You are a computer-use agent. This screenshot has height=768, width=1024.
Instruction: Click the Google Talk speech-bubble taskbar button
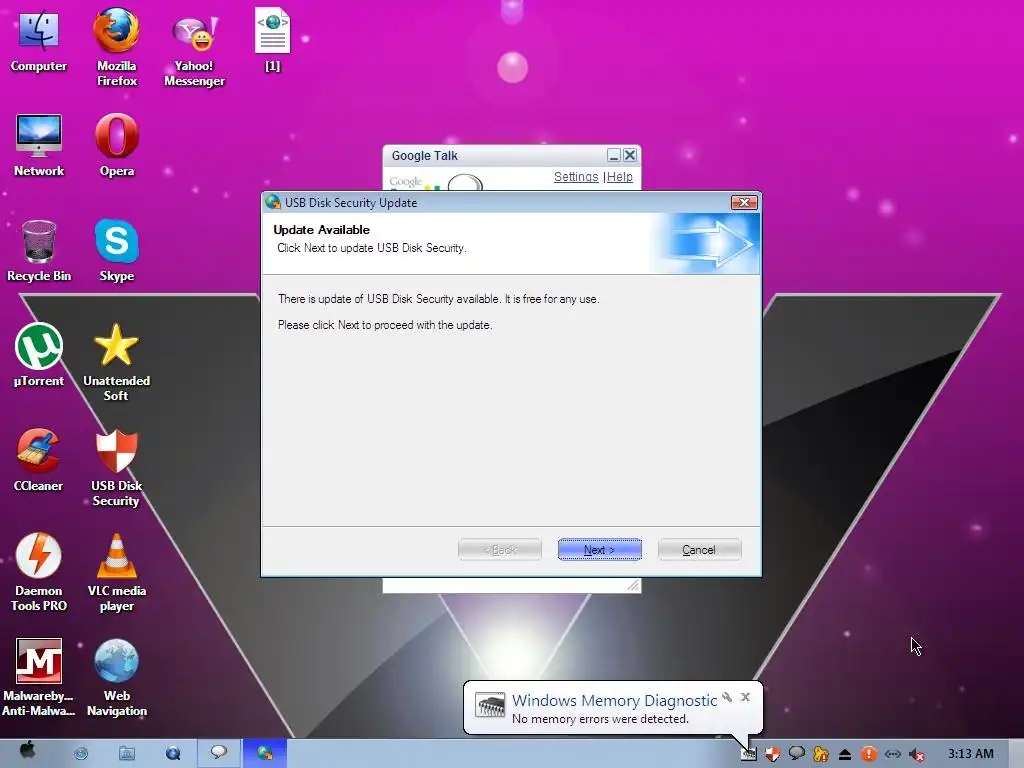click(219, 753)
